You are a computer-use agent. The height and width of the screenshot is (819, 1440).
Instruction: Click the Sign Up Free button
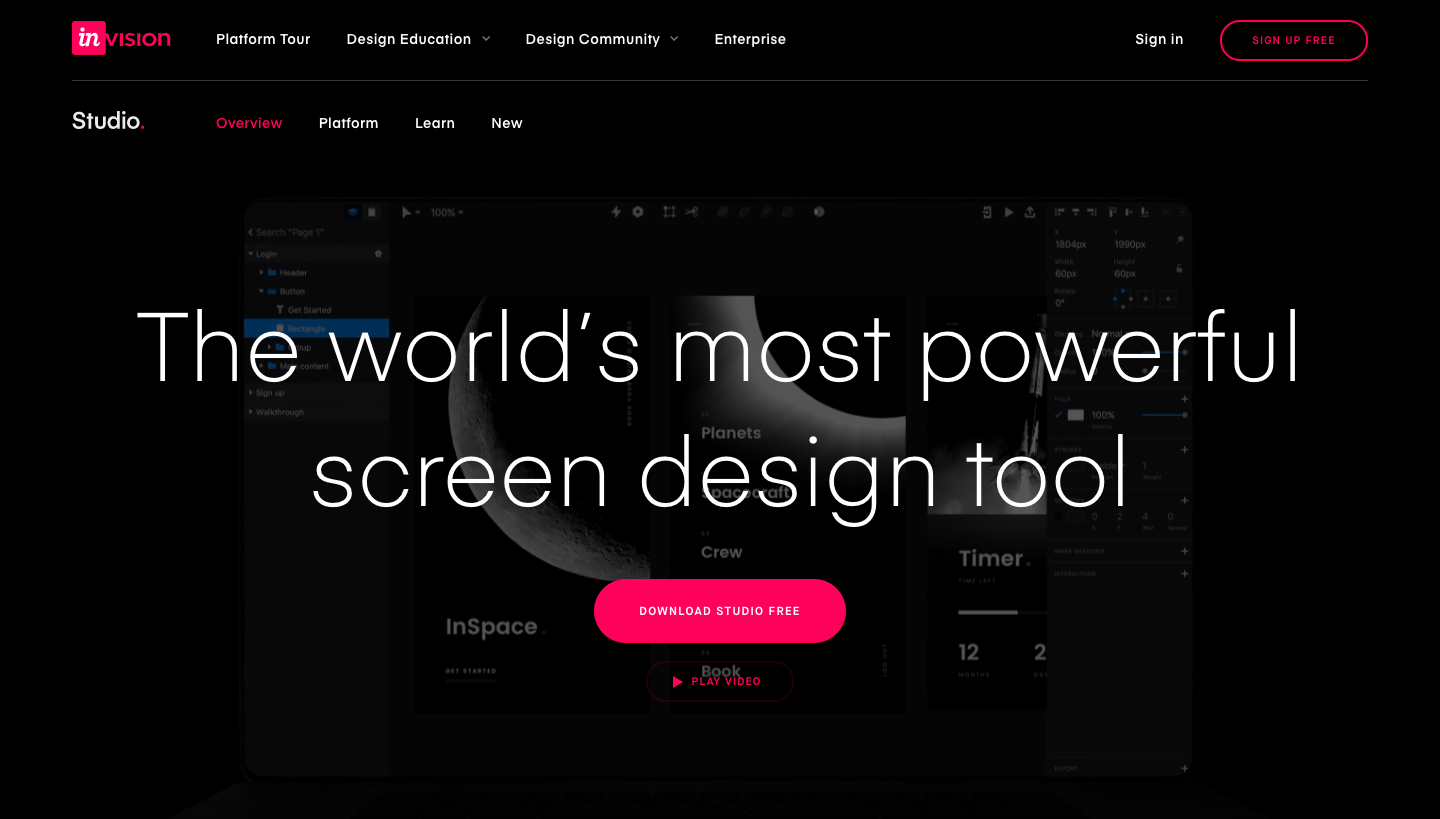[1293, 40]
